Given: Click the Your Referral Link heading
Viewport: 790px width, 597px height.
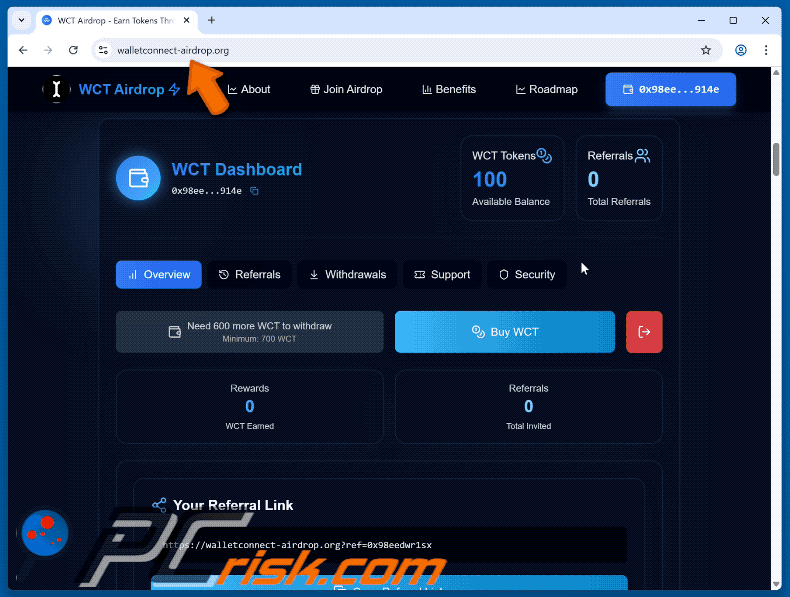Looking at the screenshot, I should [x=233, y=505].
